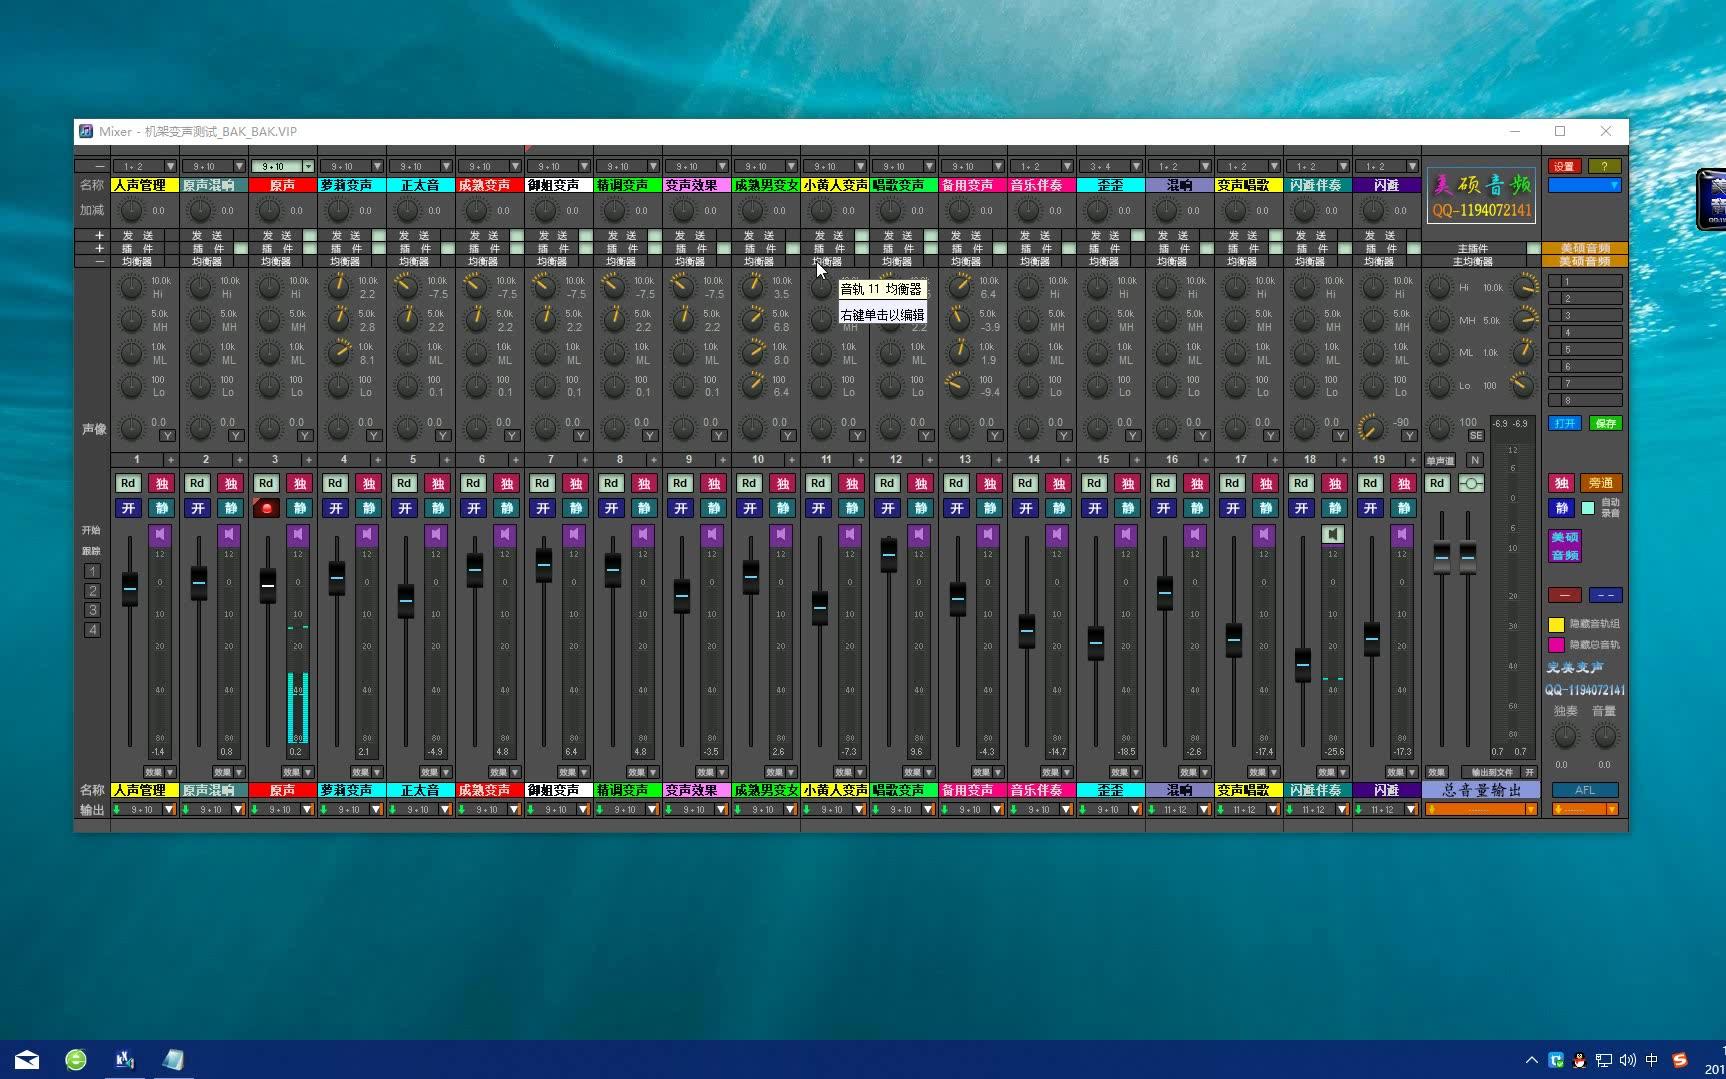Open 均衡器 equalizer header on track 11
The width and height of the screenshot is (1726, 1079).
point(827,262)
